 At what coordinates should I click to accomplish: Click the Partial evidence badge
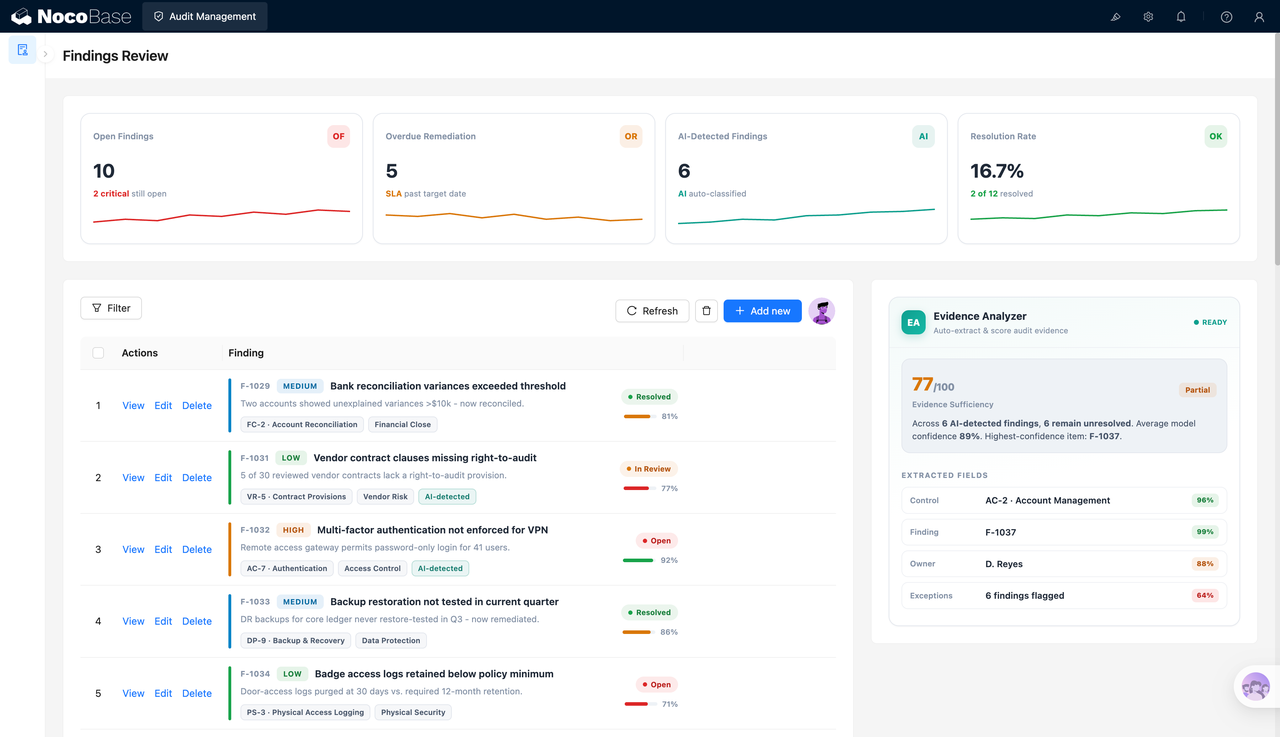click(x=1197, y=390)
